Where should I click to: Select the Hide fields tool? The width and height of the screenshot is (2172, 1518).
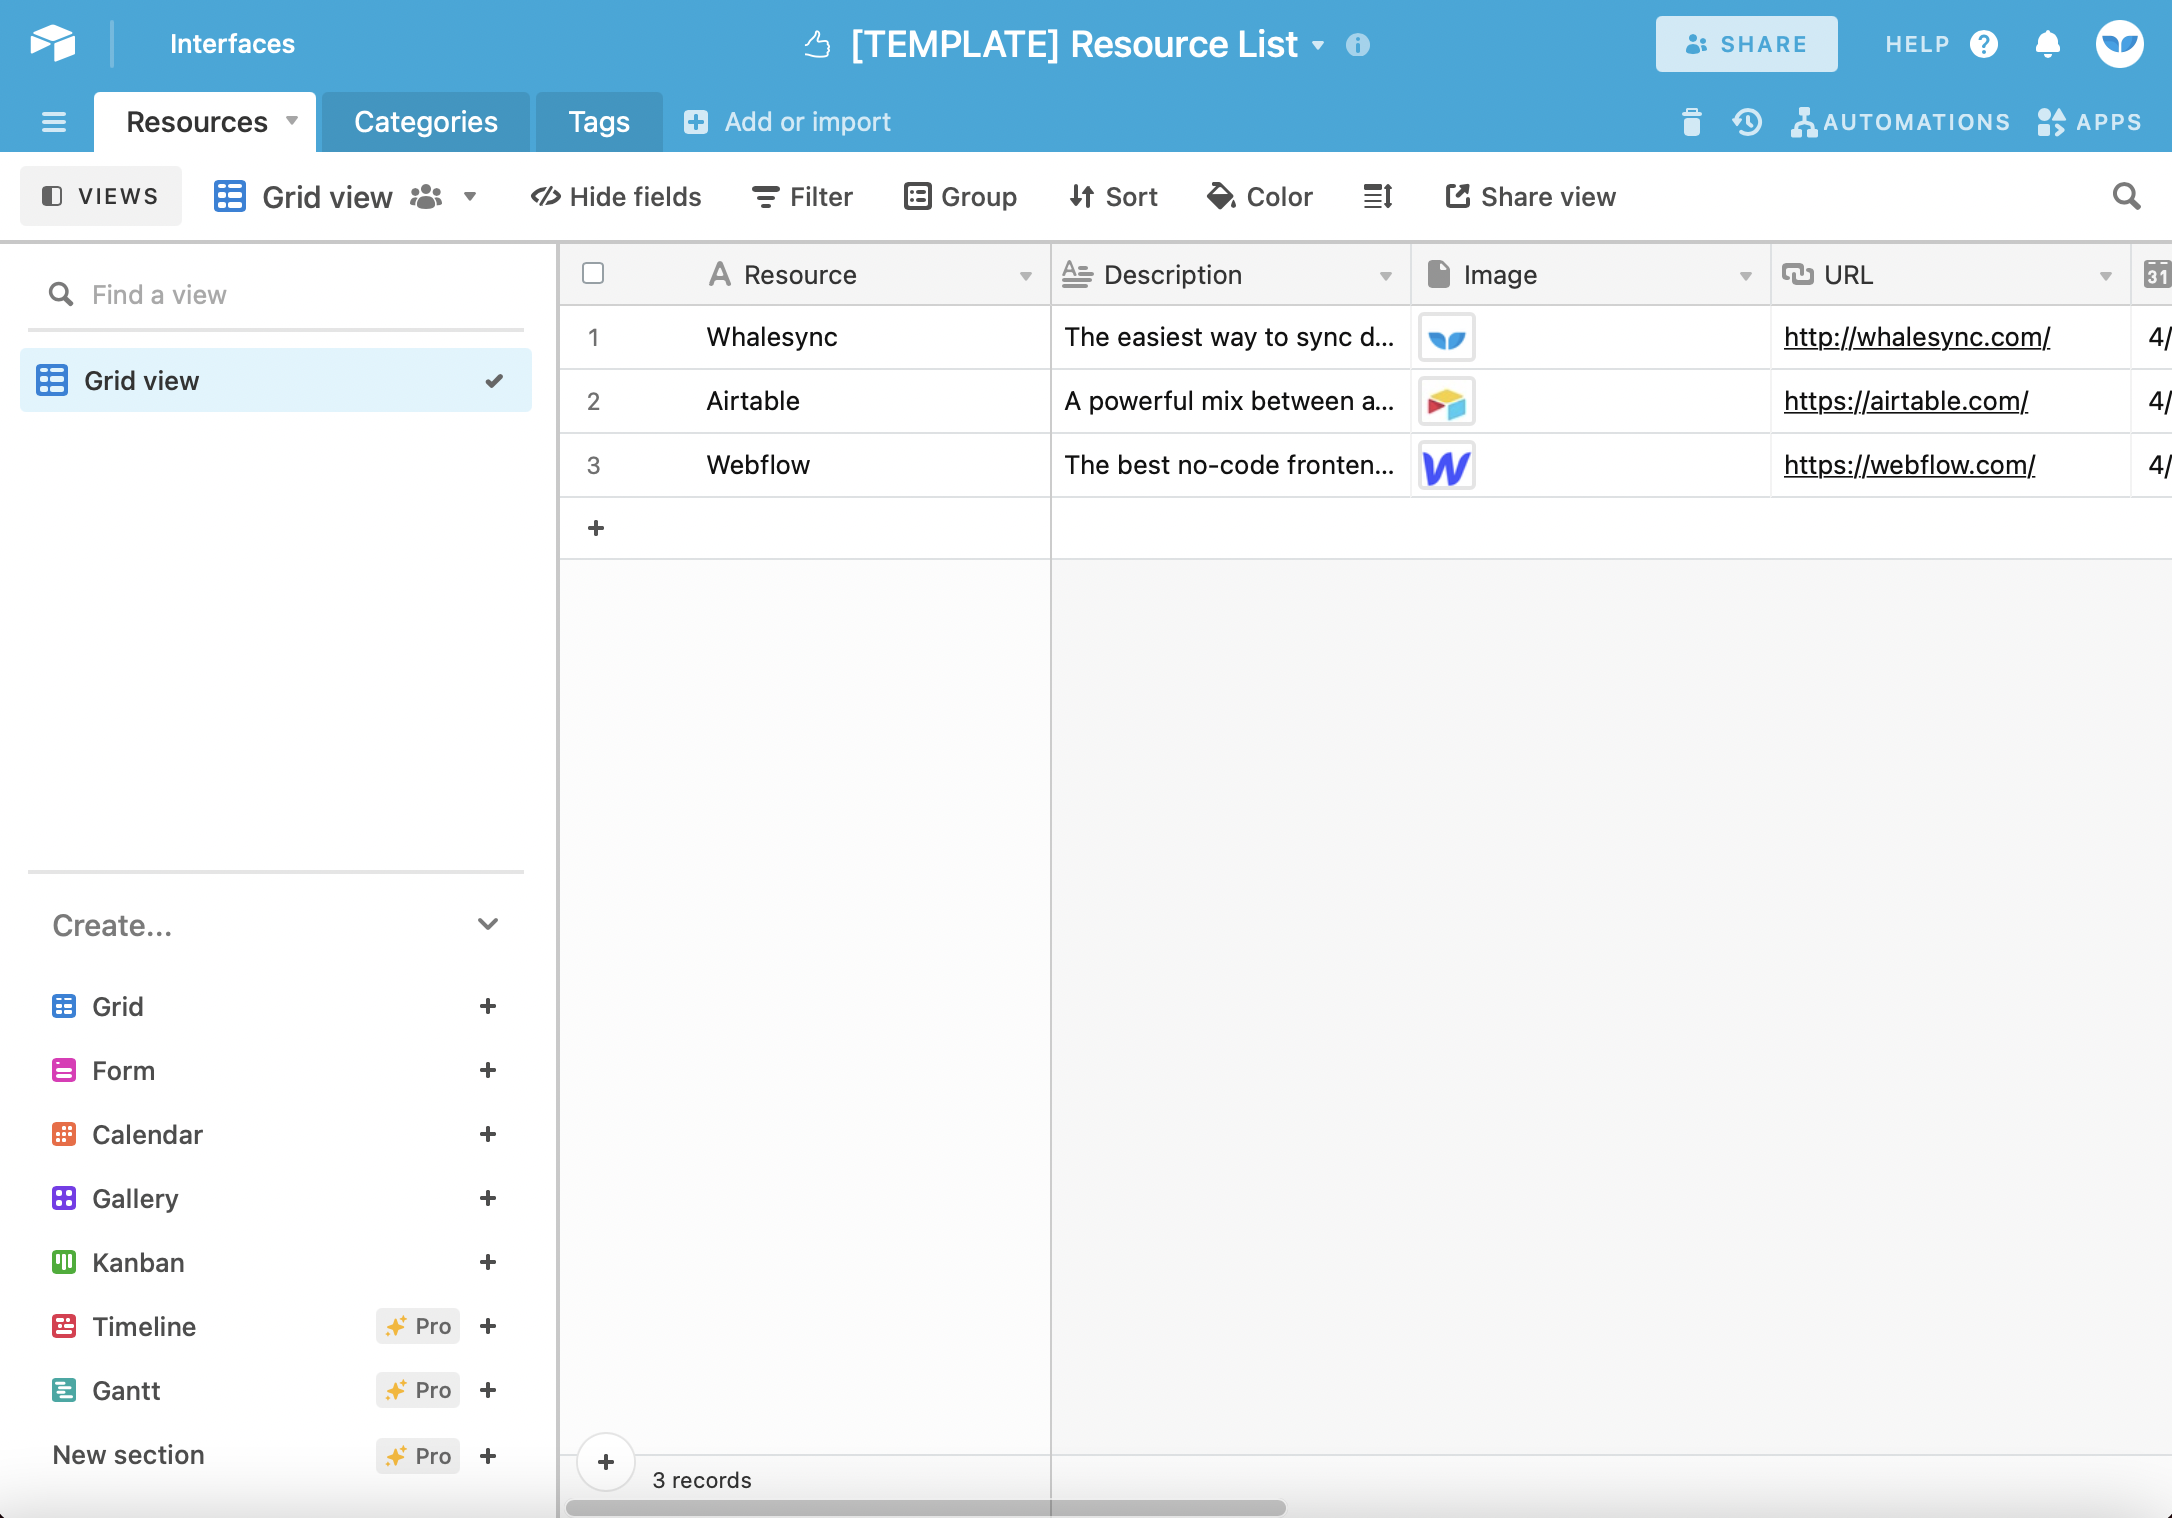click(x=616, y=196)
